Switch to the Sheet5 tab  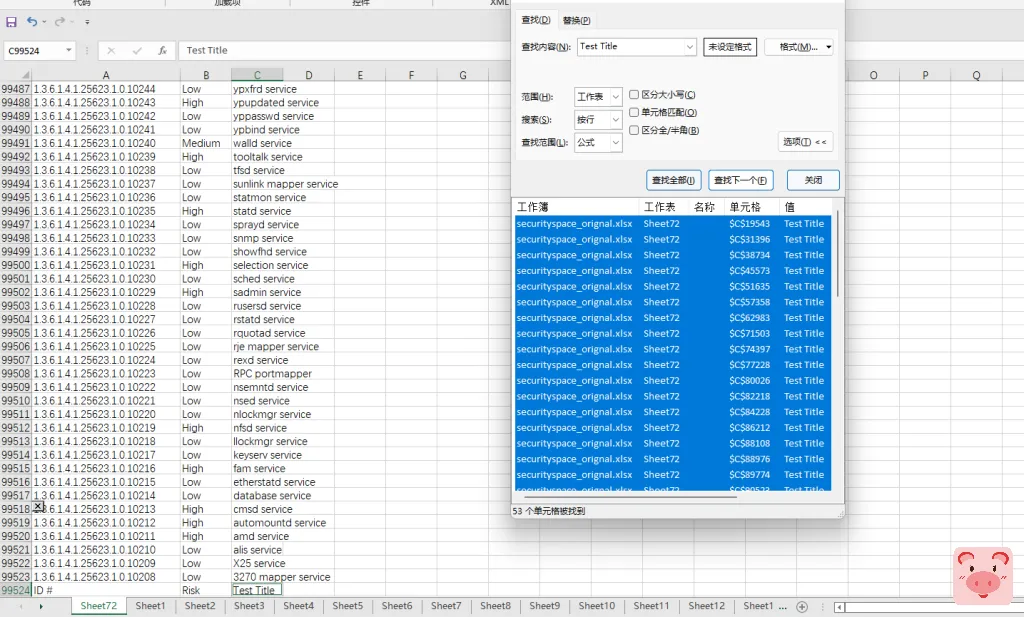point(347,606)
